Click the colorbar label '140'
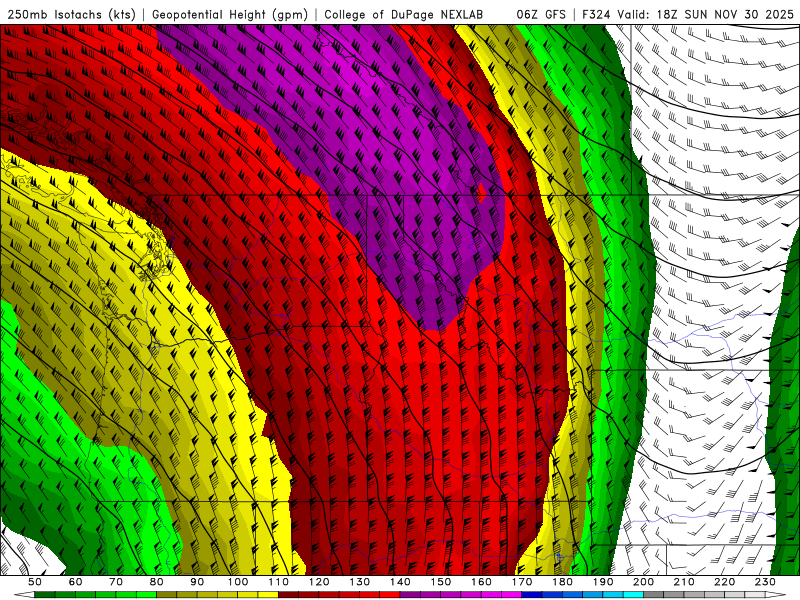Image resolution: width=800 pixels, height=600 pixels. [400, 582]
